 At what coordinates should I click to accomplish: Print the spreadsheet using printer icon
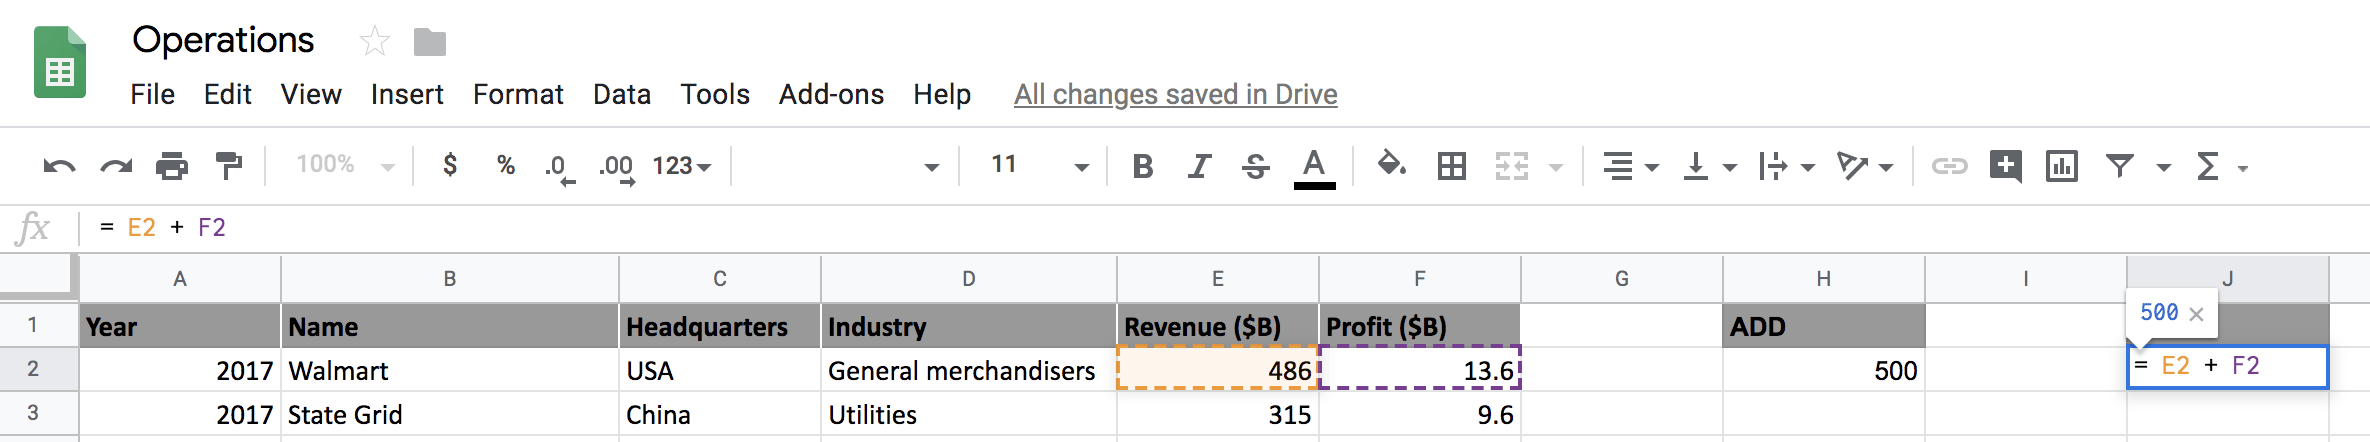point(172,166)
